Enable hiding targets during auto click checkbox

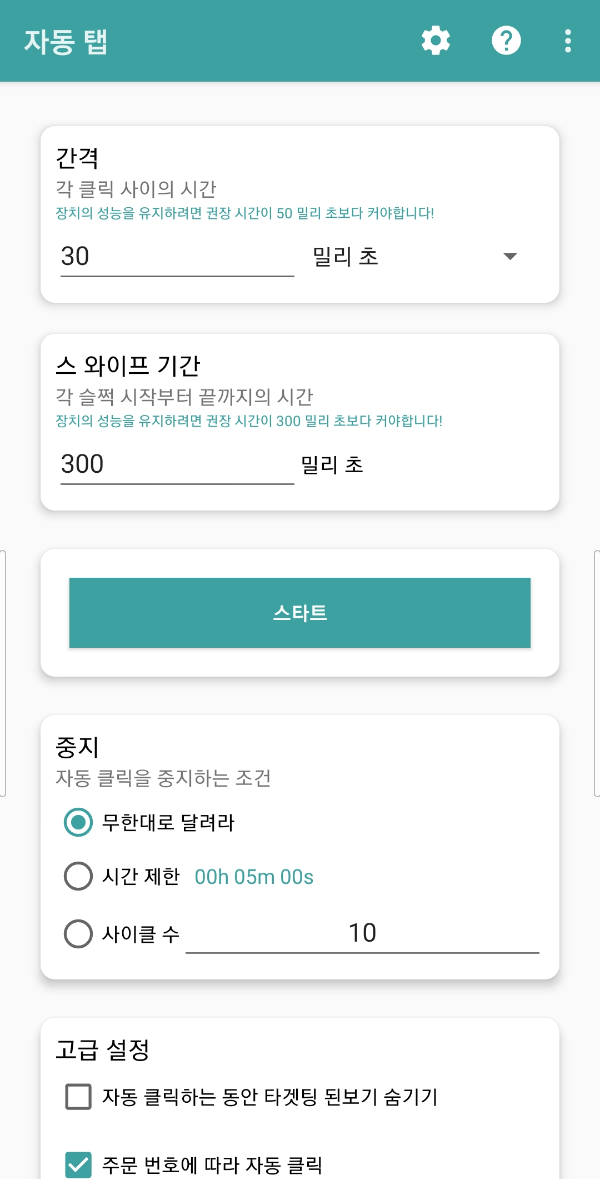click(x=78, y=1097)
